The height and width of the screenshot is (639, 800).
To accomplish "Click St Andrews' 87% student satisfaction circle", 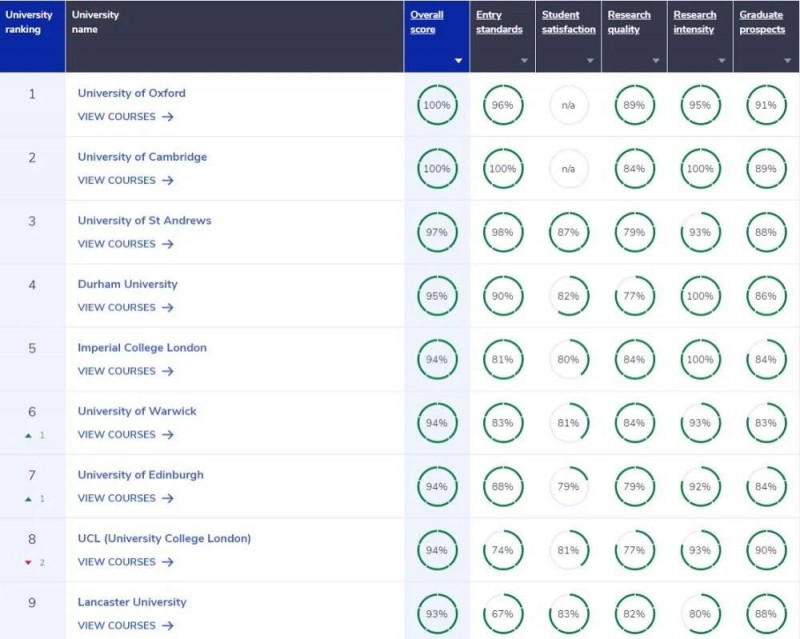I will coord(569,232).
